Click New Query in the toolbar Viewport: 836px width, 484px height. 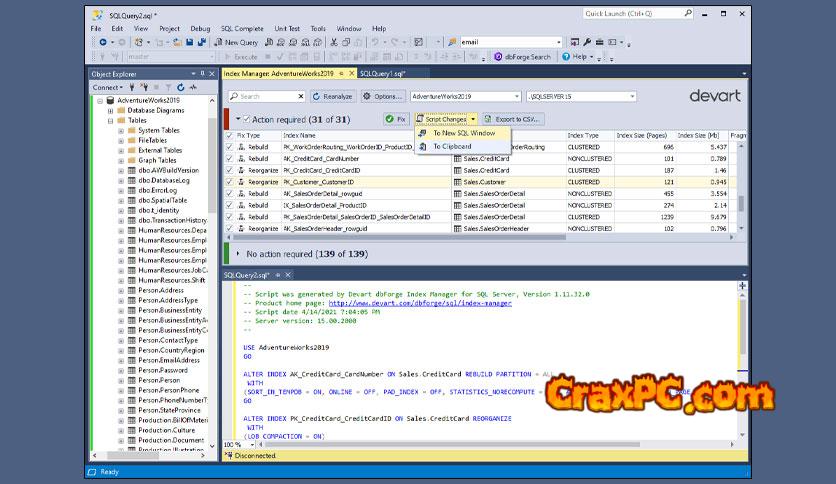236,42
